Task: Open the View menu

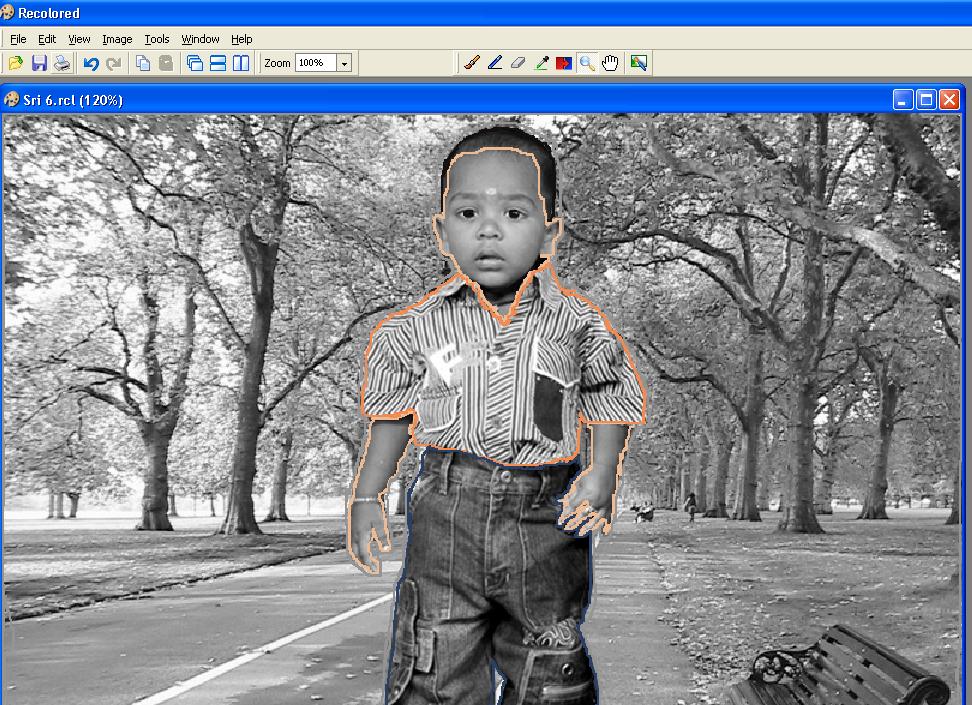Action: (x=79, y=39)
